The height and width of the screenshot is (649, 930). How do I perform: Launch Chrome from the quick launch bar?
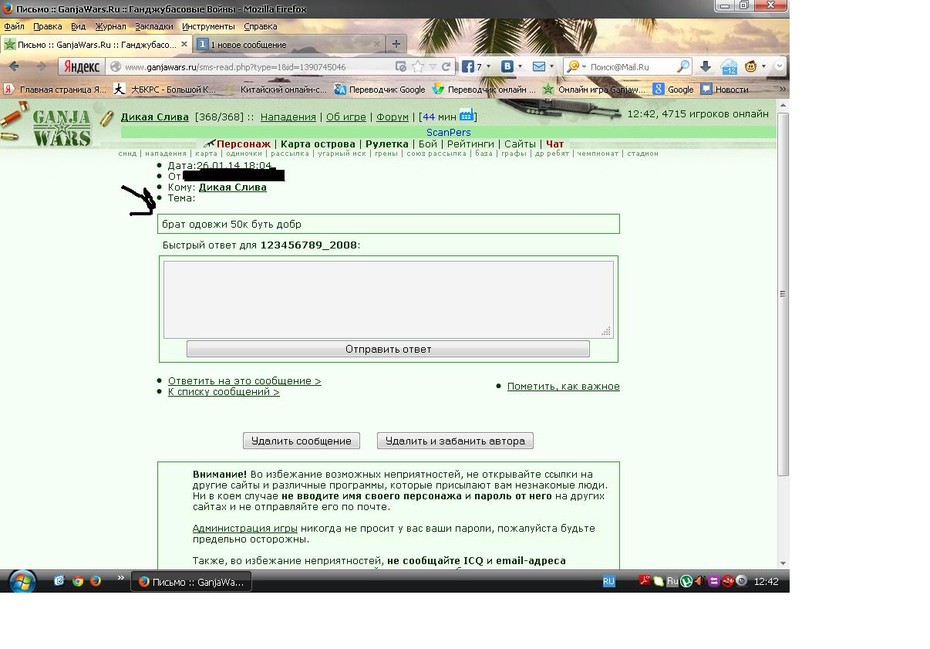[x=78, y=581]
